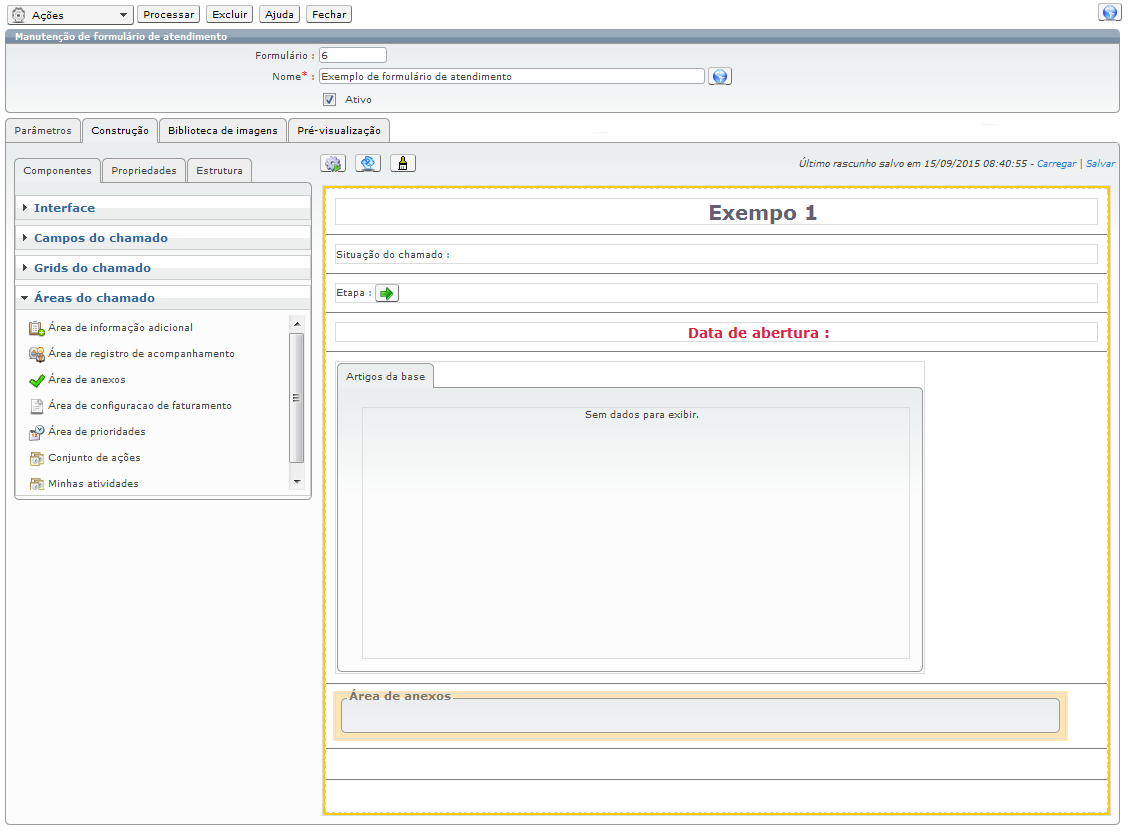Click the Minhas atividades icon
Viewport: 1129px width, 831px height.
[x=37, y=484]
